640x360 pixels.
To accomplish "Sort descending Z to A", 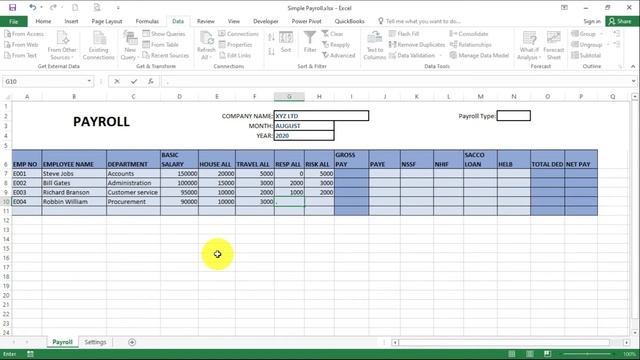I will point(271,52).
